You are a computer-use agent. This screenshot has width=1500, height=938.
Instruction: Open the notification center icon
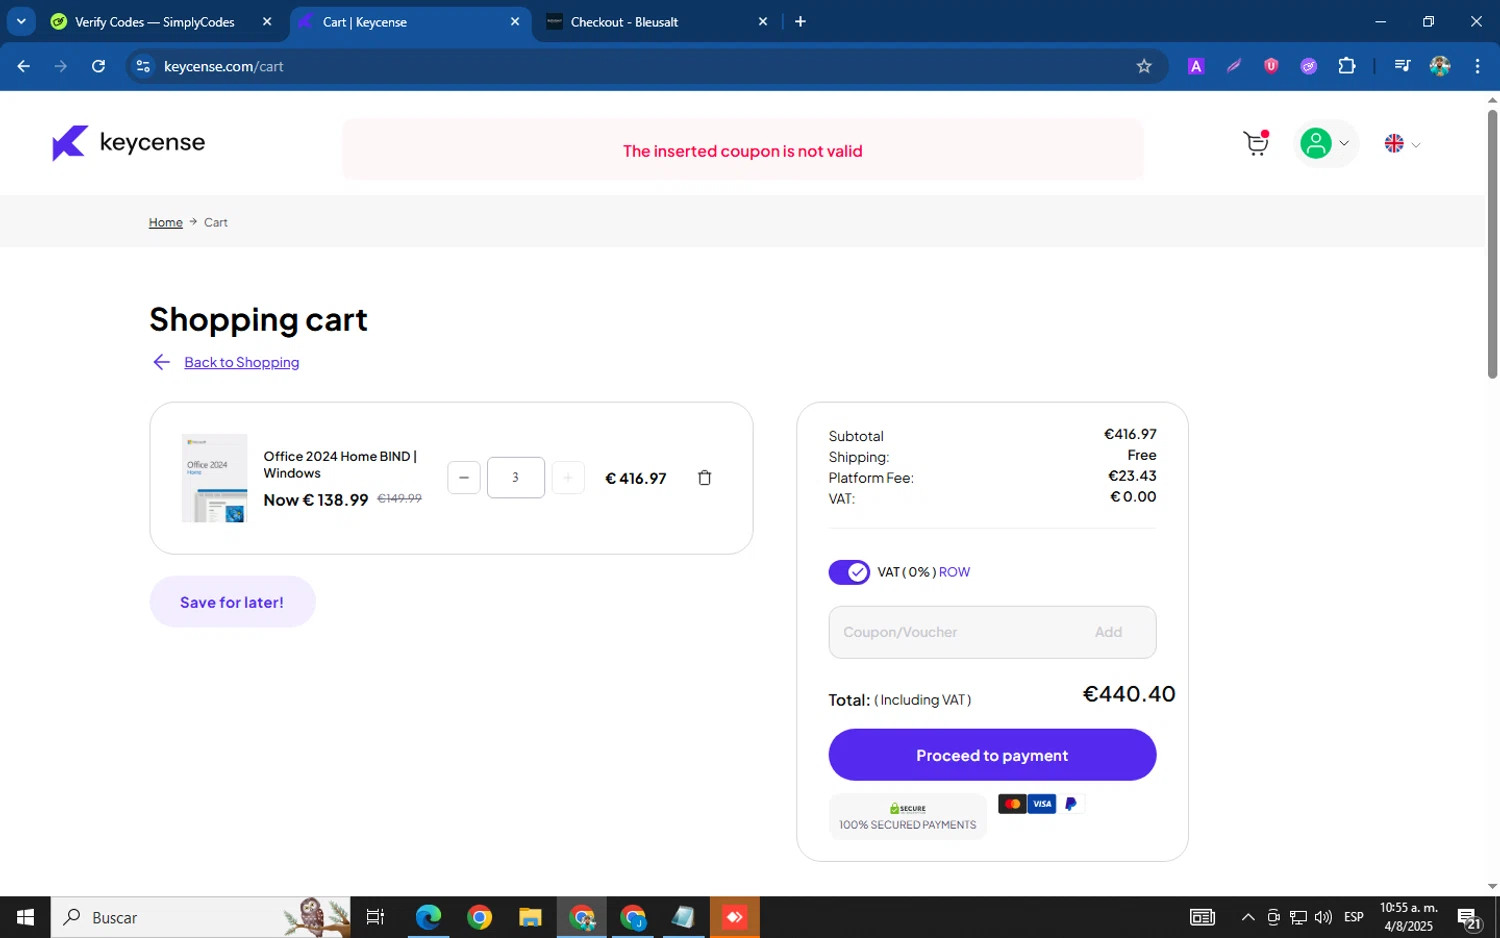pos(1468,918)
